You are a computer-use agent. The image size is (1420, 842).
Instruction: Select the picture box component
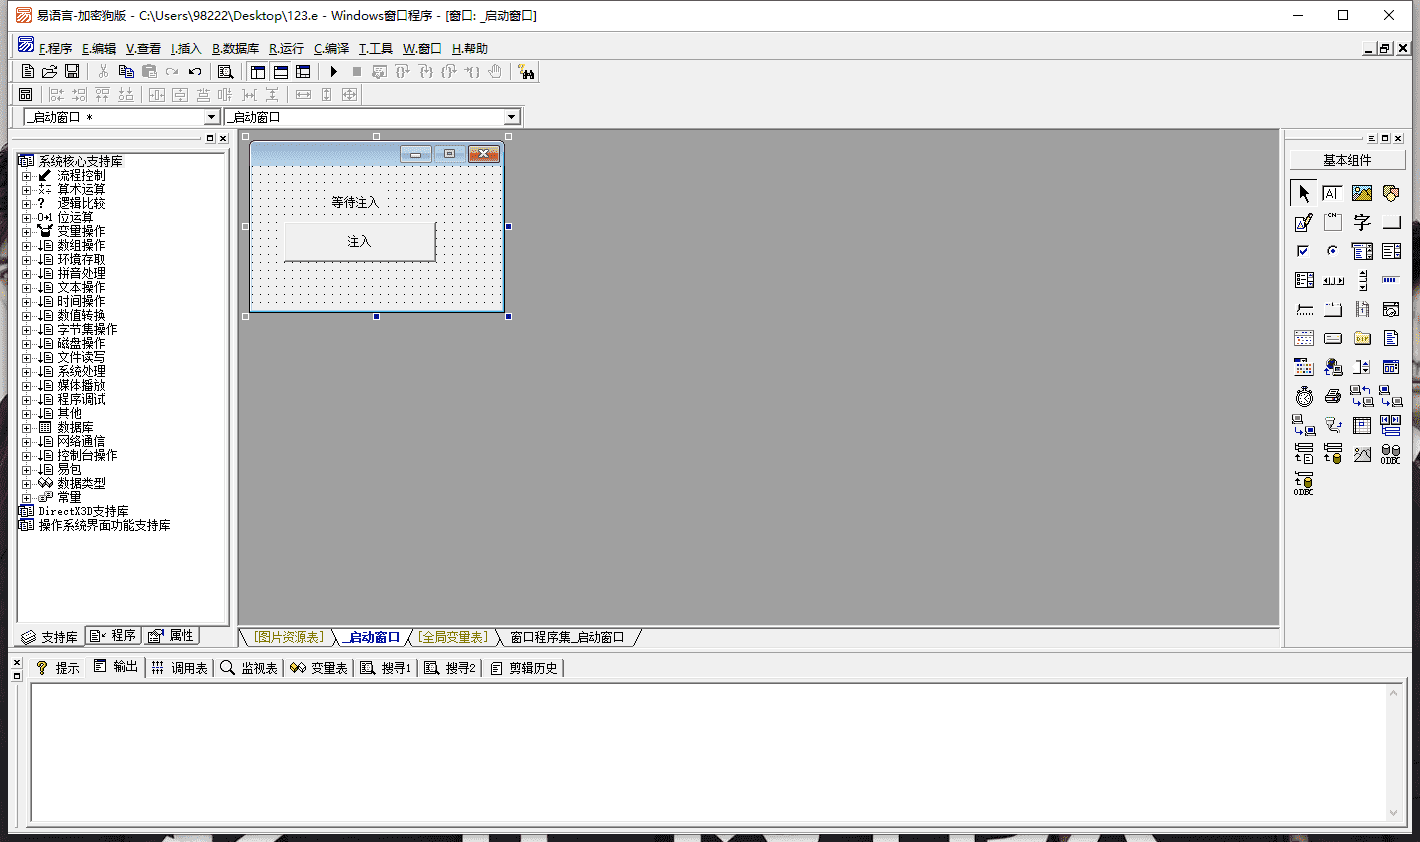1362,193
